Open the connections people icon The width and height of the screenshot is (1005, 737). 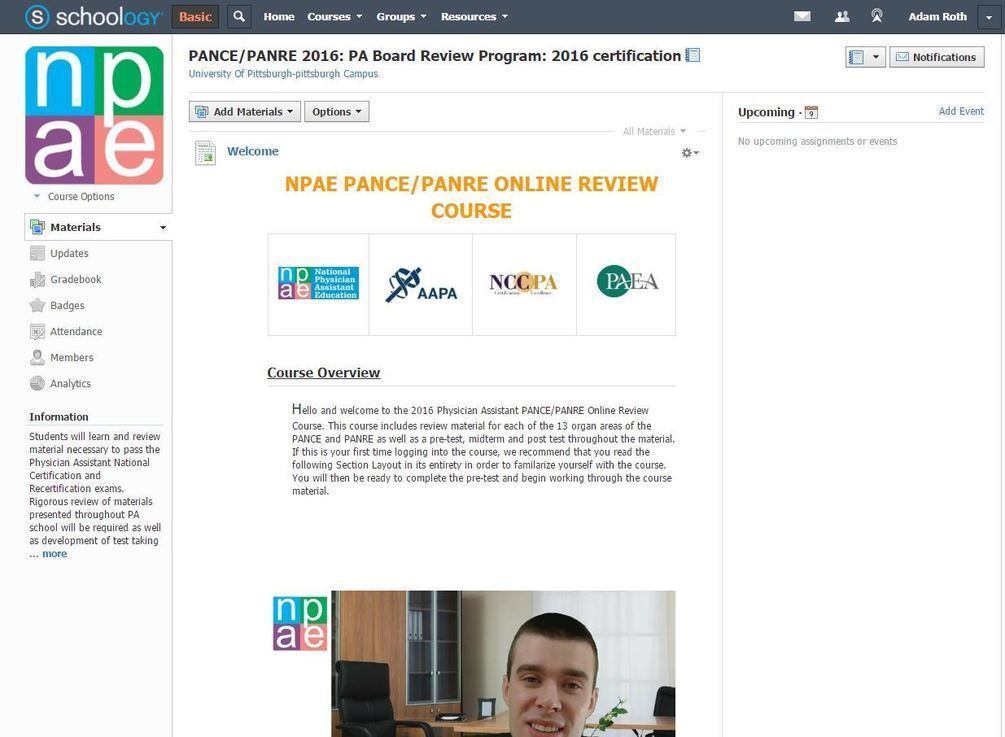coord(842,17)
